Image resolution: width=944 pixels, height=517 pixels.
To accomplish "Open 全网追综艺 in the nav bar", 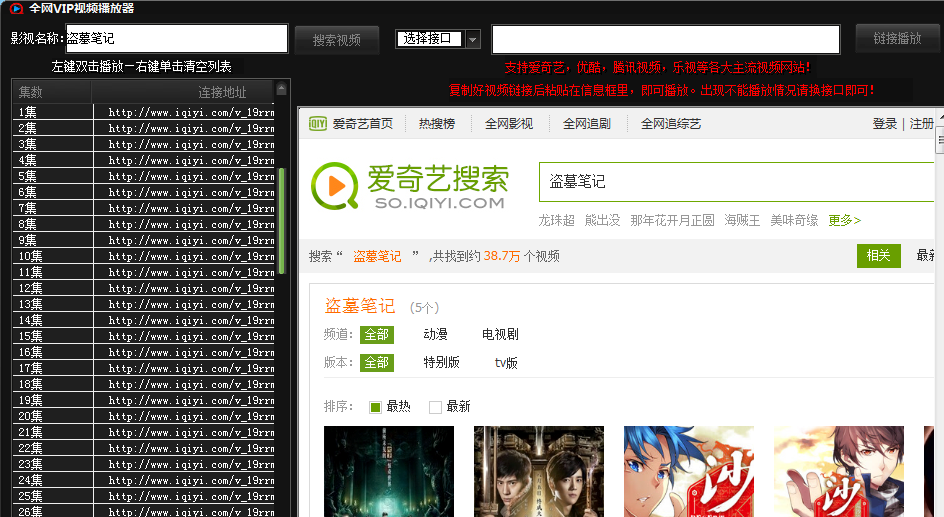I will [x=671, y=124].
